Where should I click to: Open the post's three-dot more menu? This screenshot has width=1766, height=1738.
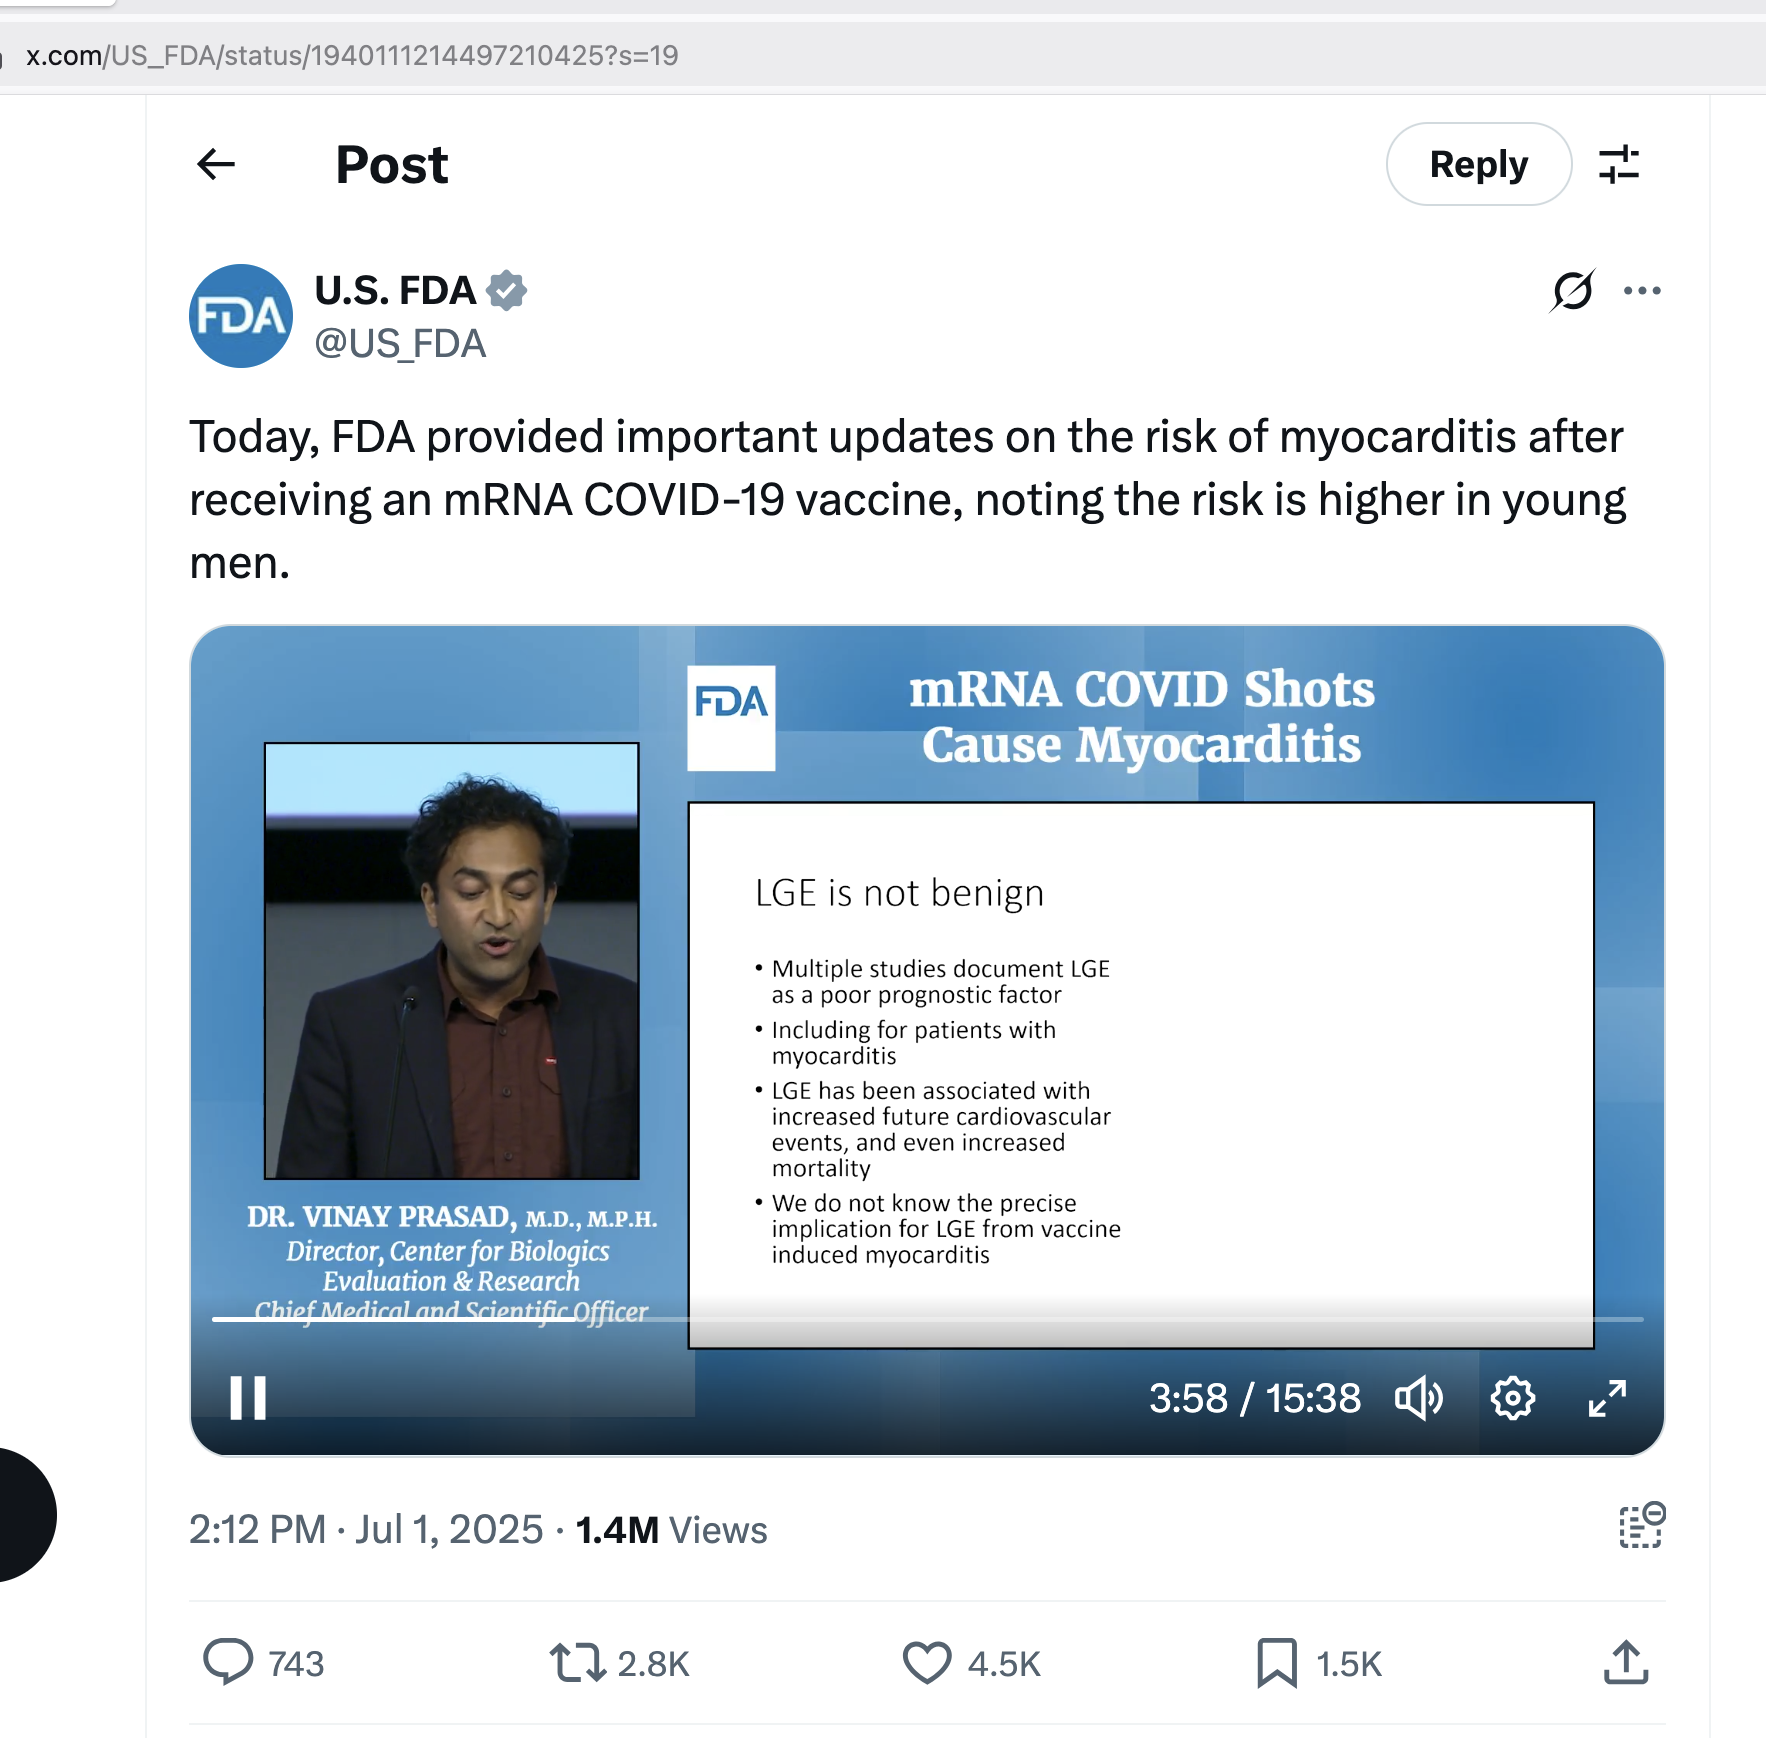point(1642,291)
